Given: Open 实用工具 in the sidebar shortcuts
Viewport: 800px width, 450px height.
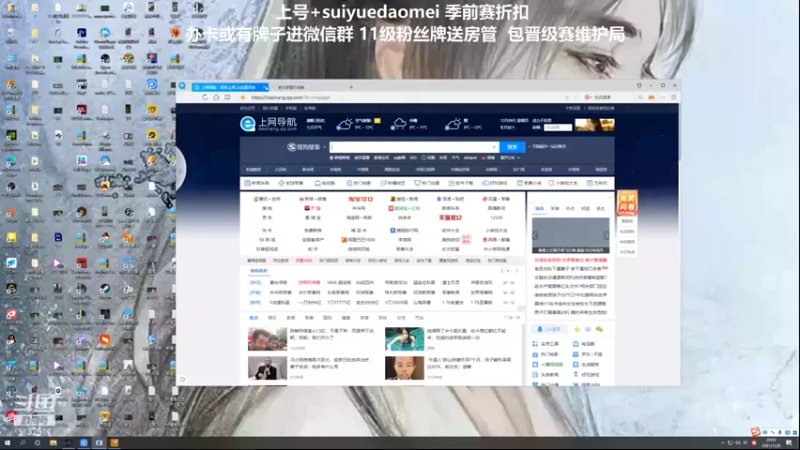Looking at the screenshot, I should click(x=546, y=344).
